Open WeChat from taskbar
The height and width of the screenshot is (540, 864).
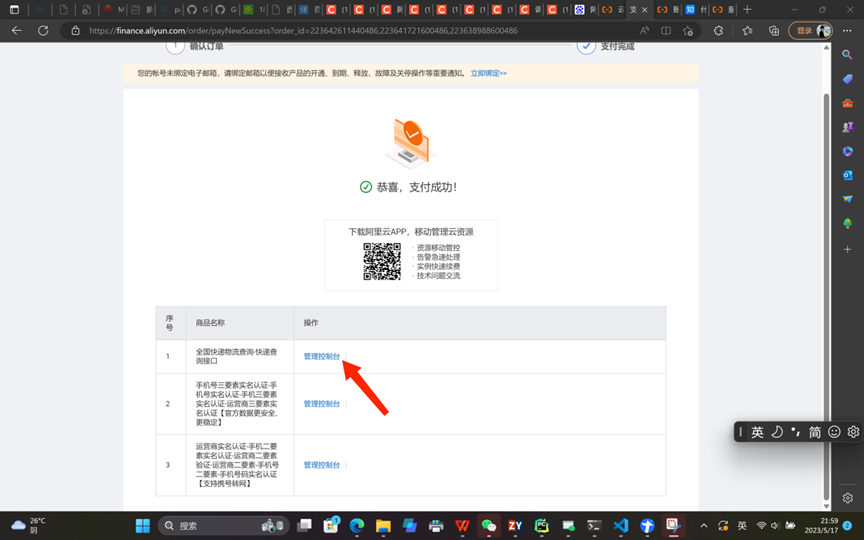(x=489, y=526)
